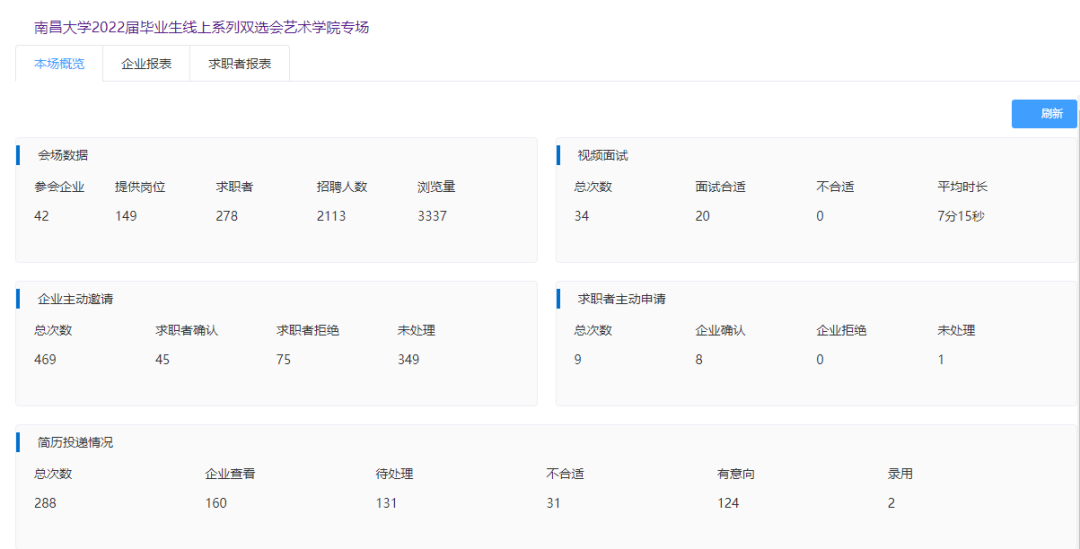Select the 提供岗位 value 149
Image resolution: width=1080 pixels, height=549 pixels.
pos(126,216)
